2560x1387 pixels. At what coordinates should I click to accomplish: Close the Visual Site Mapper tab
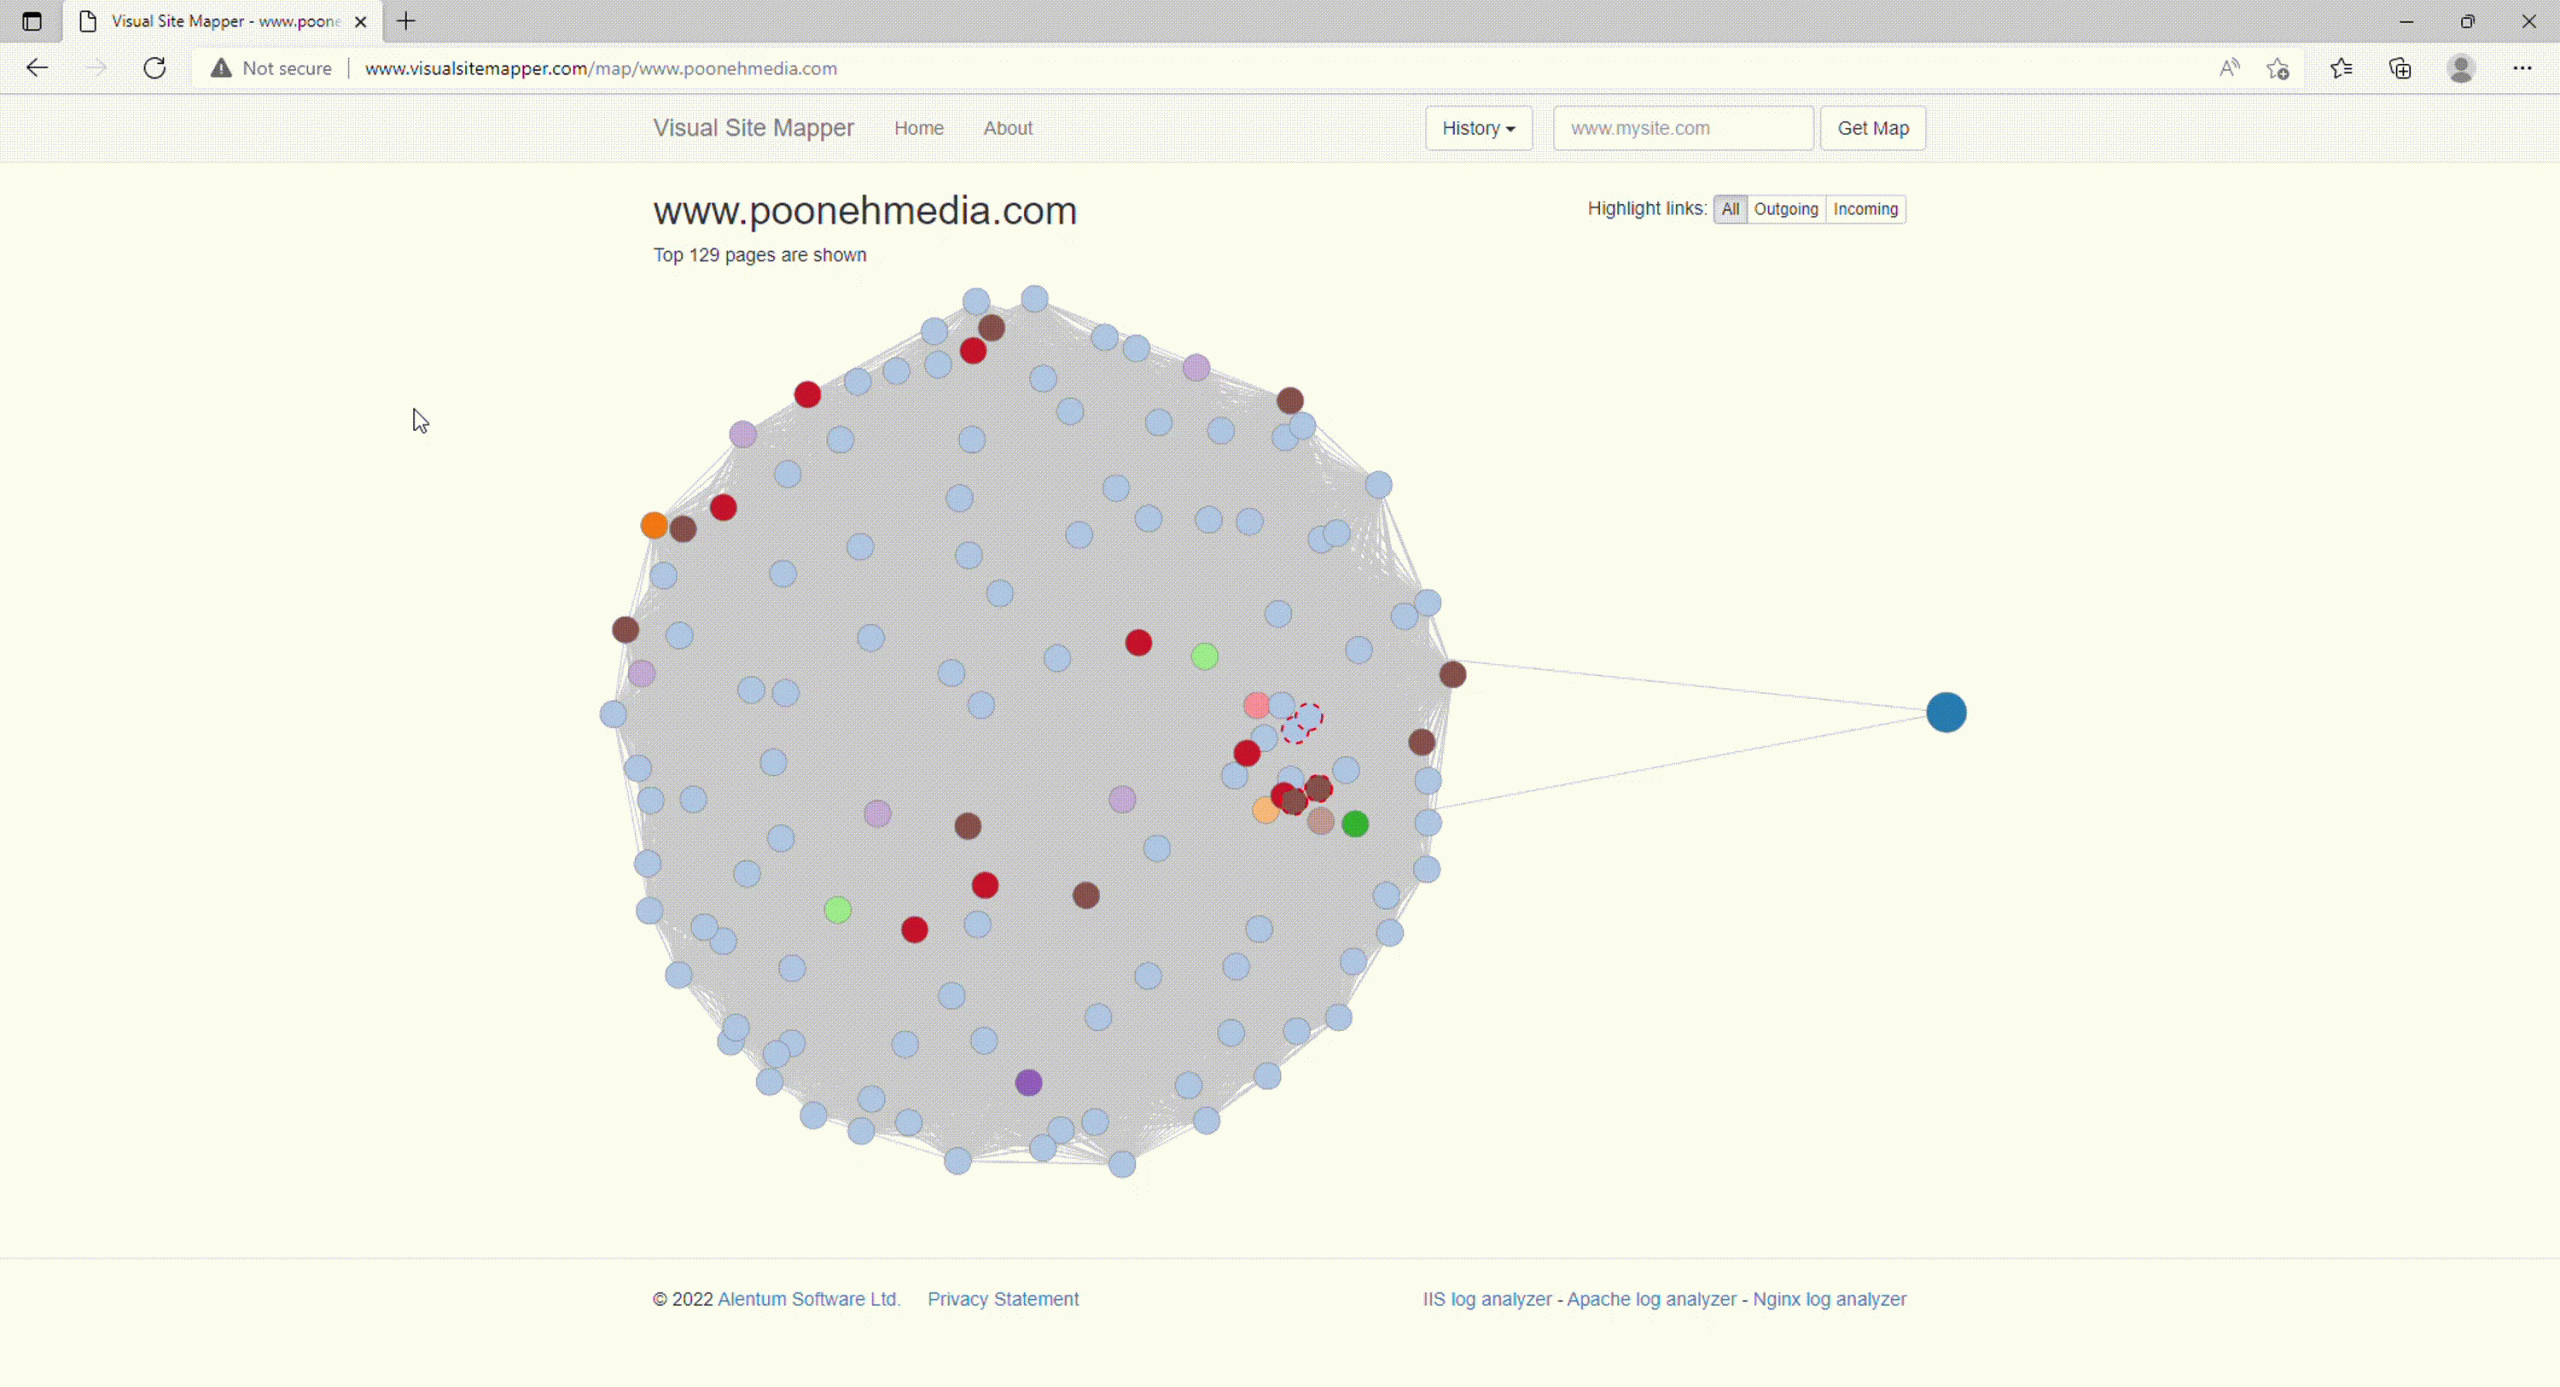point(361,21)
